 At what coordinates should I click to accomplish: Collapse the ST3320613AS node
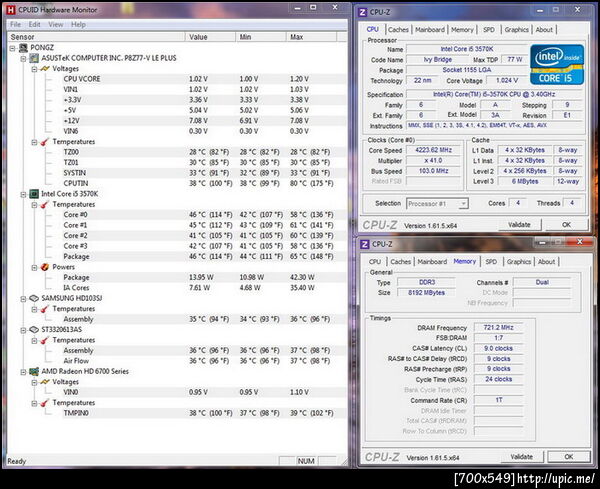[23, 330]
